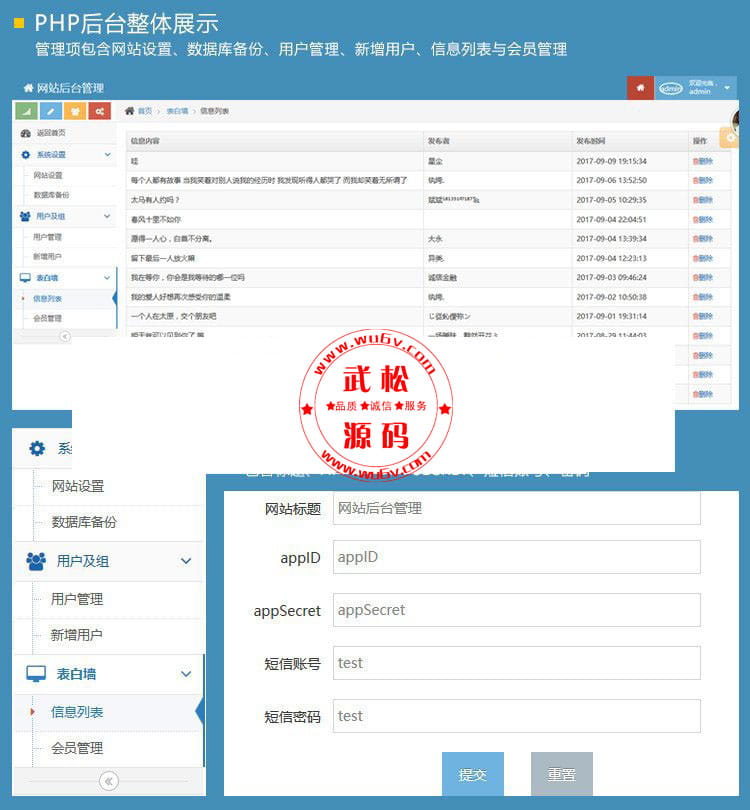The height and width of the screenshot is (810, 750).
Task: Click the orange users shortcut button
Action: (75, 111)
